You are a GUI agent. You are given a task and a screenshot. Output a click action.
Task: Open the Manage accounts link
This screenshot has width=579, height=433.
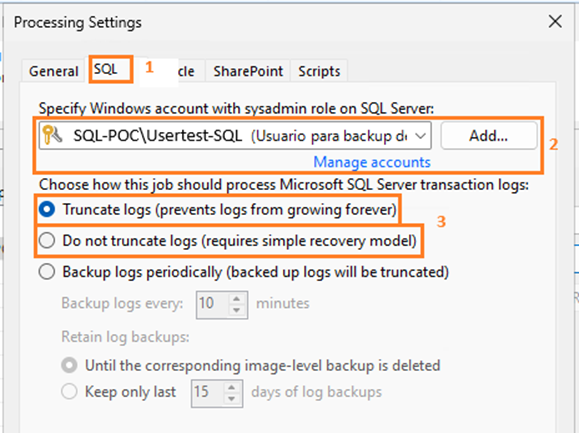[372, 162]
